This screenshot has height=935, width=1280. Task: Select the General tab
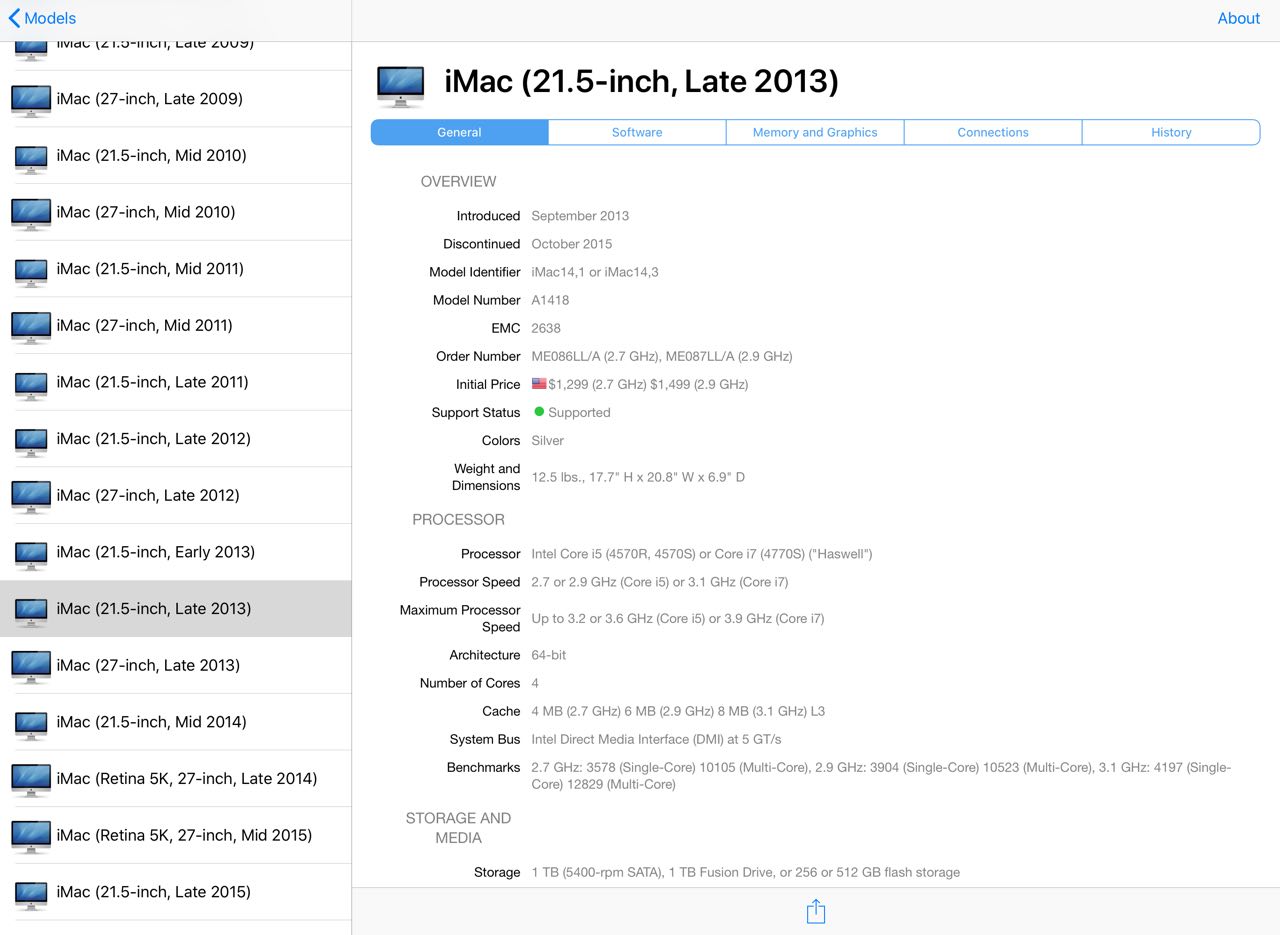[x=459, y=132]
